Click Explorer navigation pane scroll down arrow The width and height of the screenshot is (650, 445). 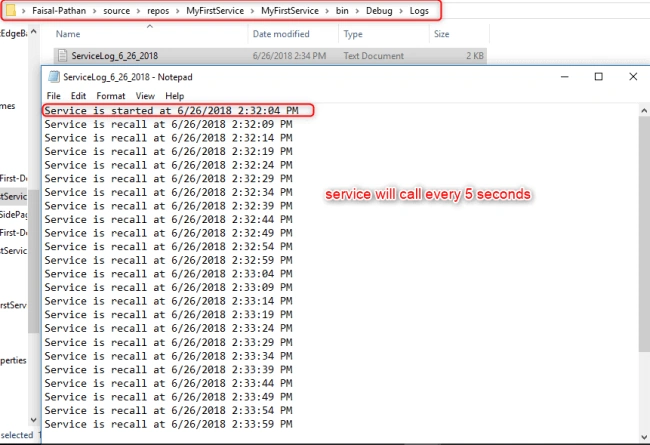(x=34, y=420)
